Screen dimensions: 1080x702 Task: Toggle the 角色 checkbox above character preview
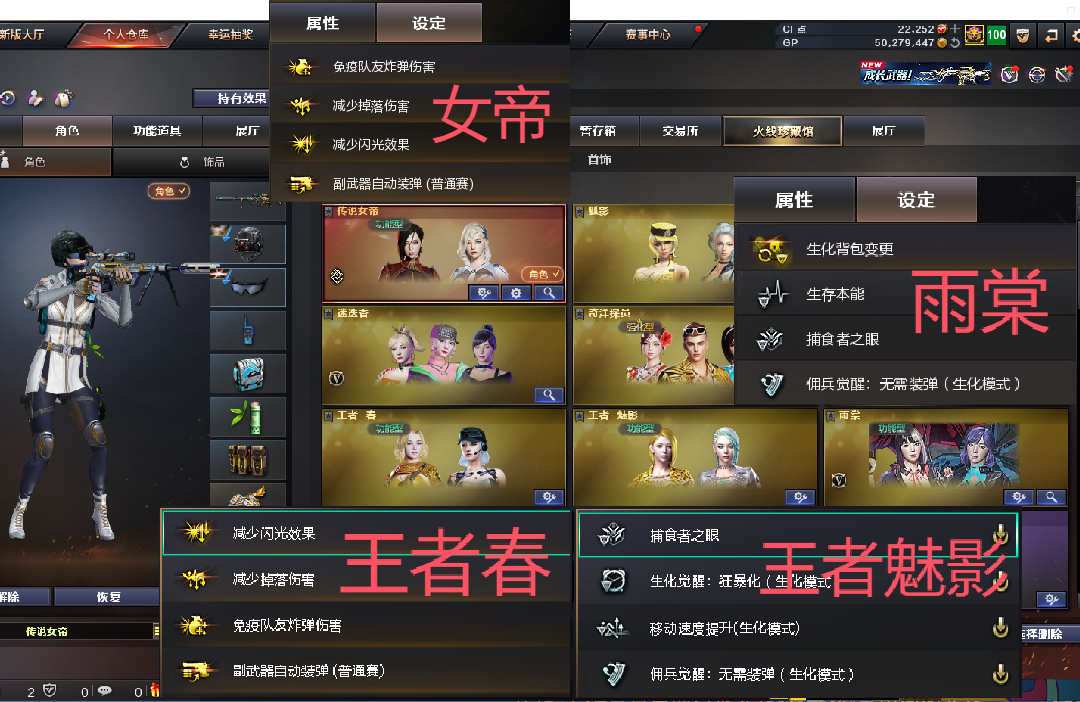click(x=169, y=191)
